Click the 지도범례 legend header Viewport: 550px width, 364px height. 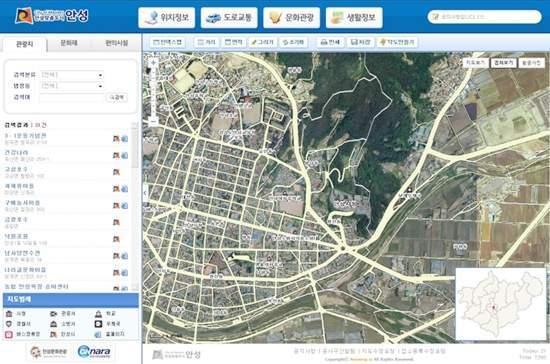[71, 300]
